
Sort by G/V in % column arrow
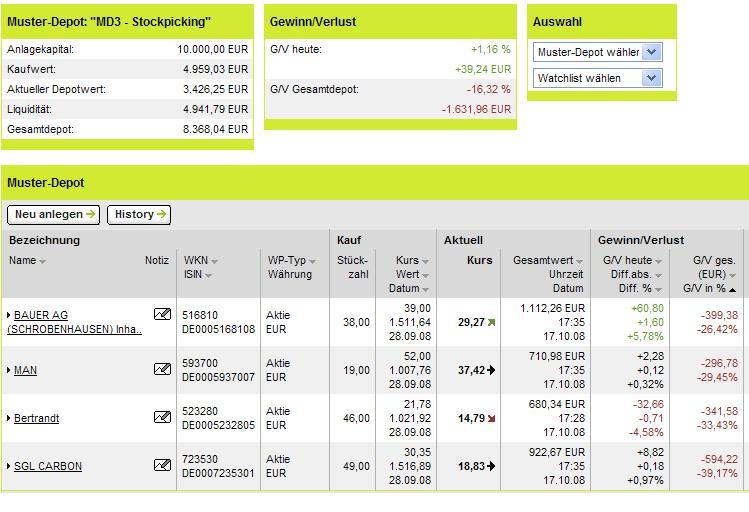[x=731, y=290]
